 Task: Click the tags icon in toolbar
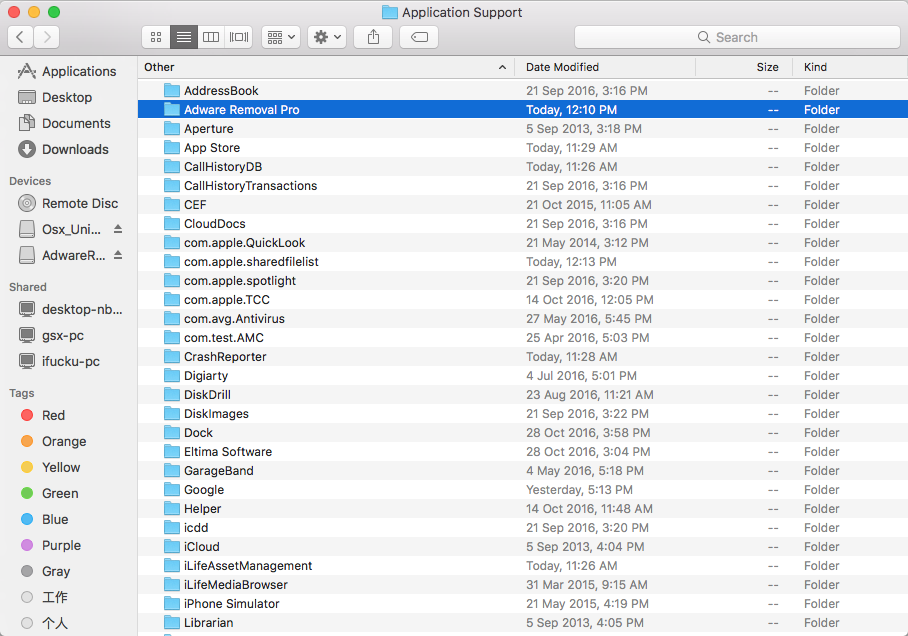tap(418, 37)
